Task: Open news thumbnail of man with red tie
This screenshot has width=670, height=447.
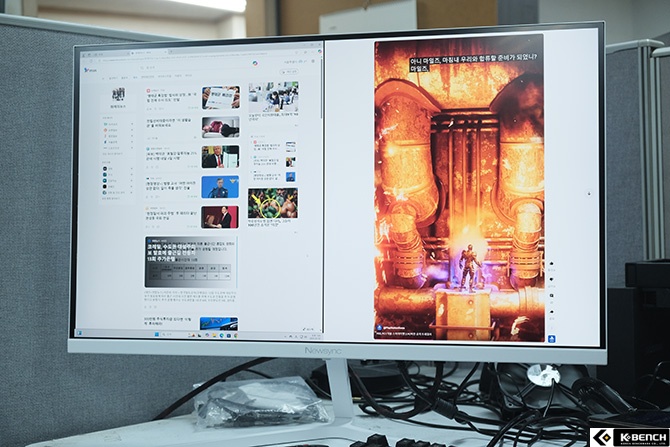Action: point(220,157)
